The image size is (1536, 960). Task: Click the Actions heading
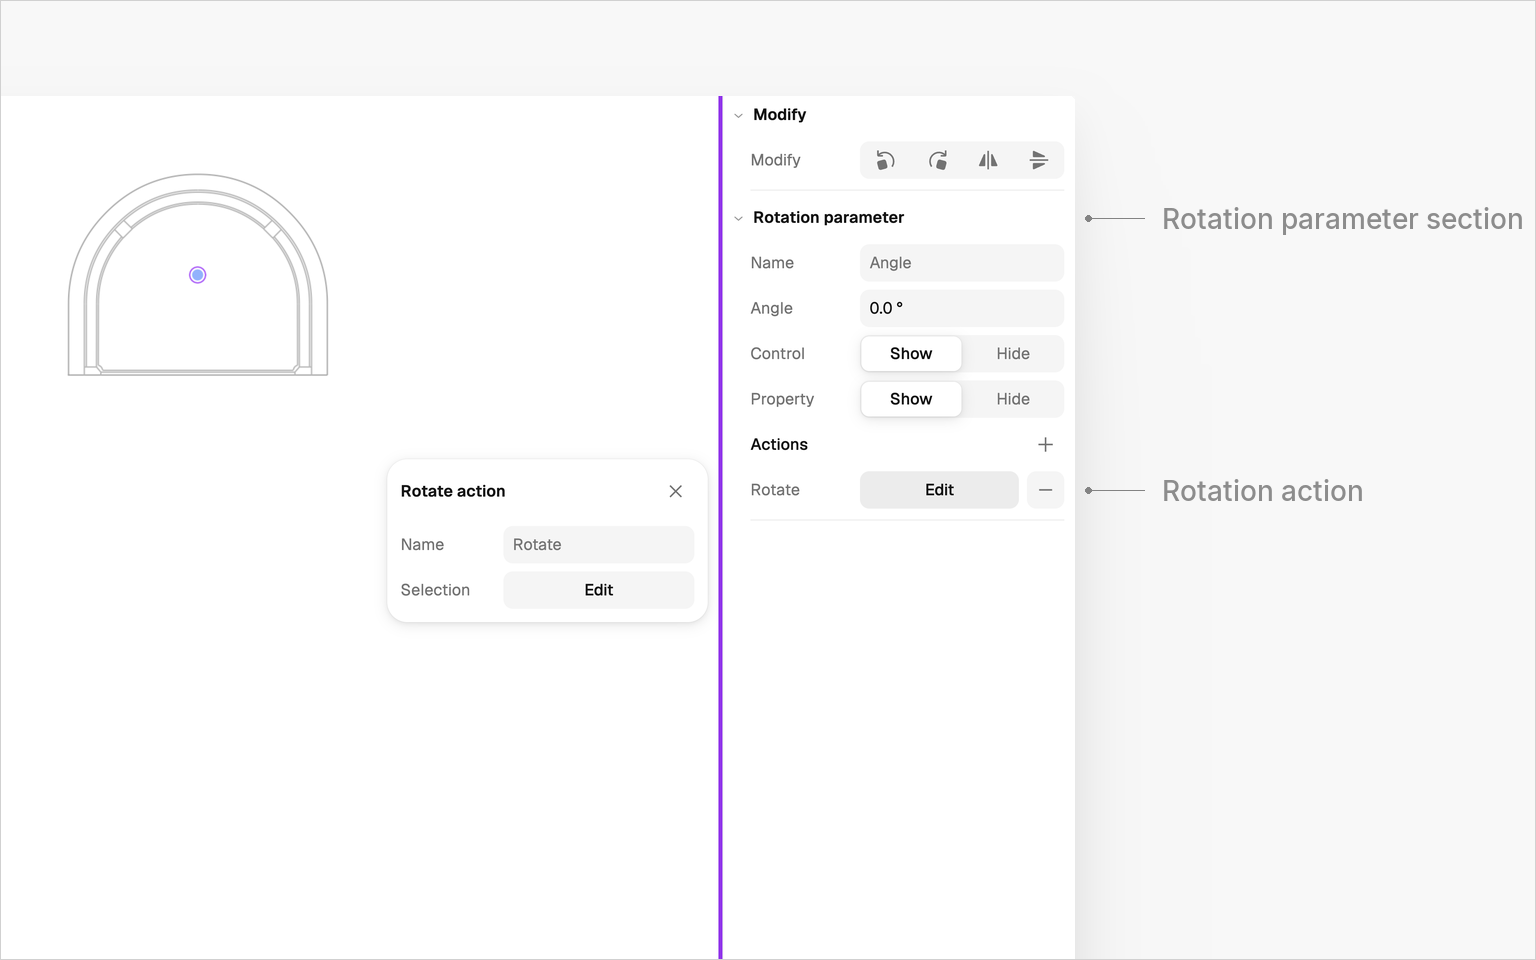coord(779,445)
